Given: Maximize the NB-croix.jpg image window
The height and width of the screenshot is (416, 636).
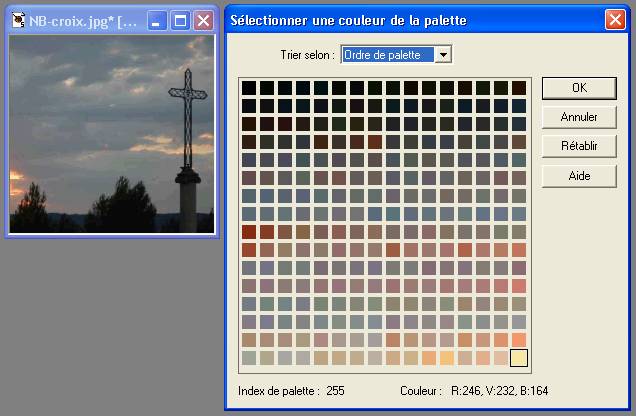Looking at the screenshot, I should point(180,20).
